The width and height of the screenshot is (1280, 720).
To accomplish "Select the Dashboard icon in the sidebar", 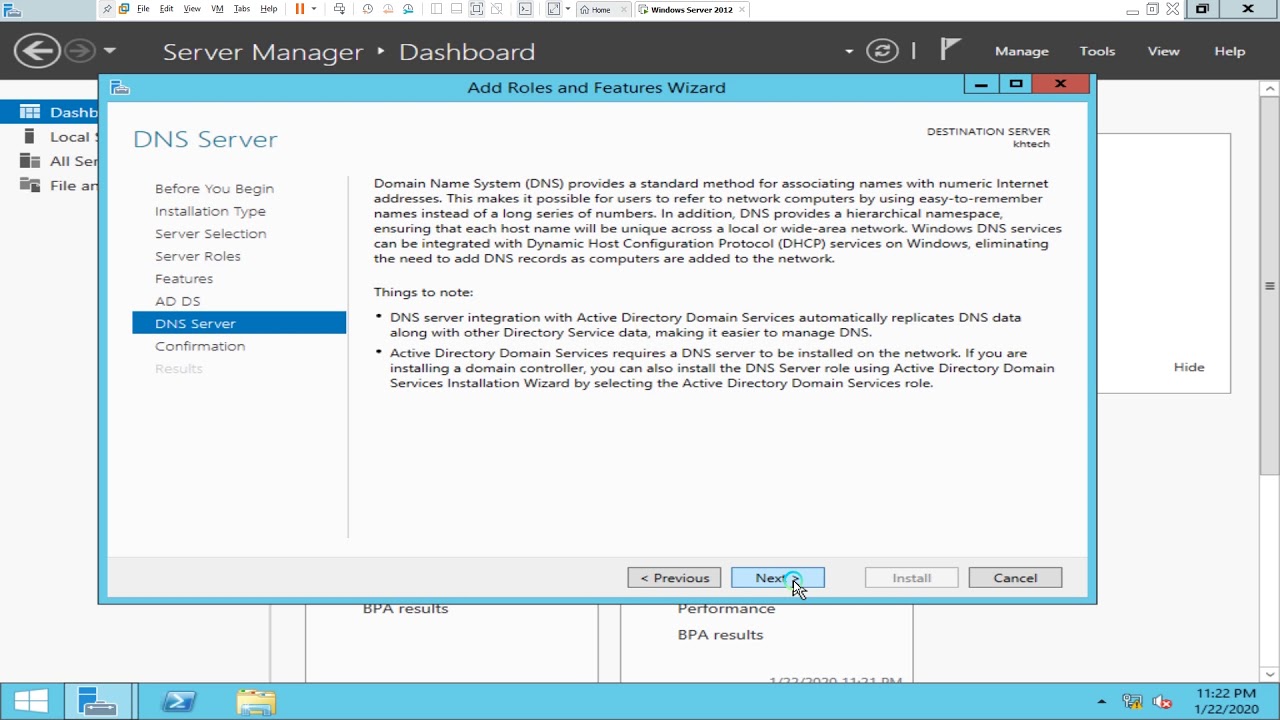I will (30, 112).
